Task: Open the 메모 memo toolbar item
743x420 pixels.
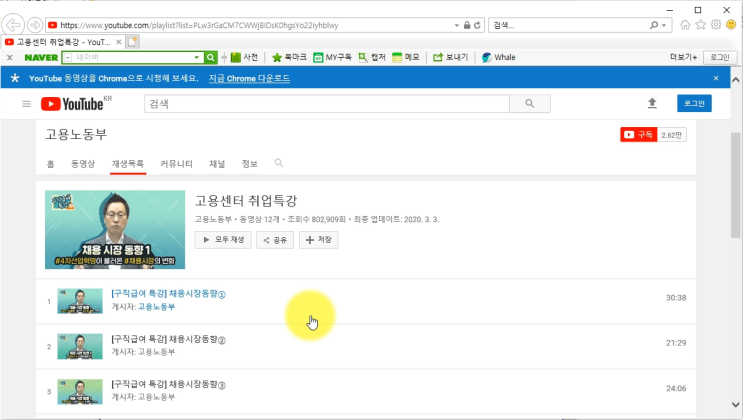Action: pyautogui.click(x=406, y=57)
